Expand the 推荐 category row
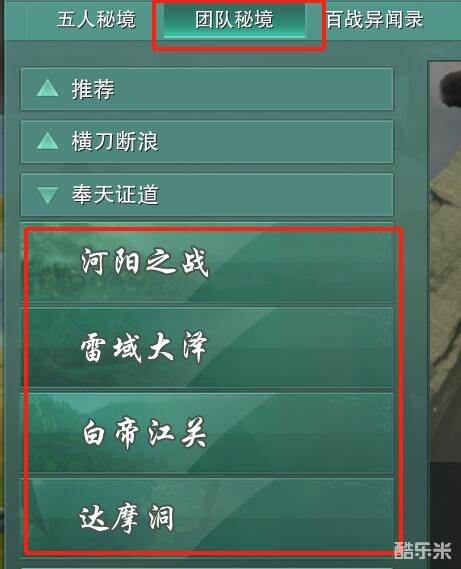 click(207, 89)
